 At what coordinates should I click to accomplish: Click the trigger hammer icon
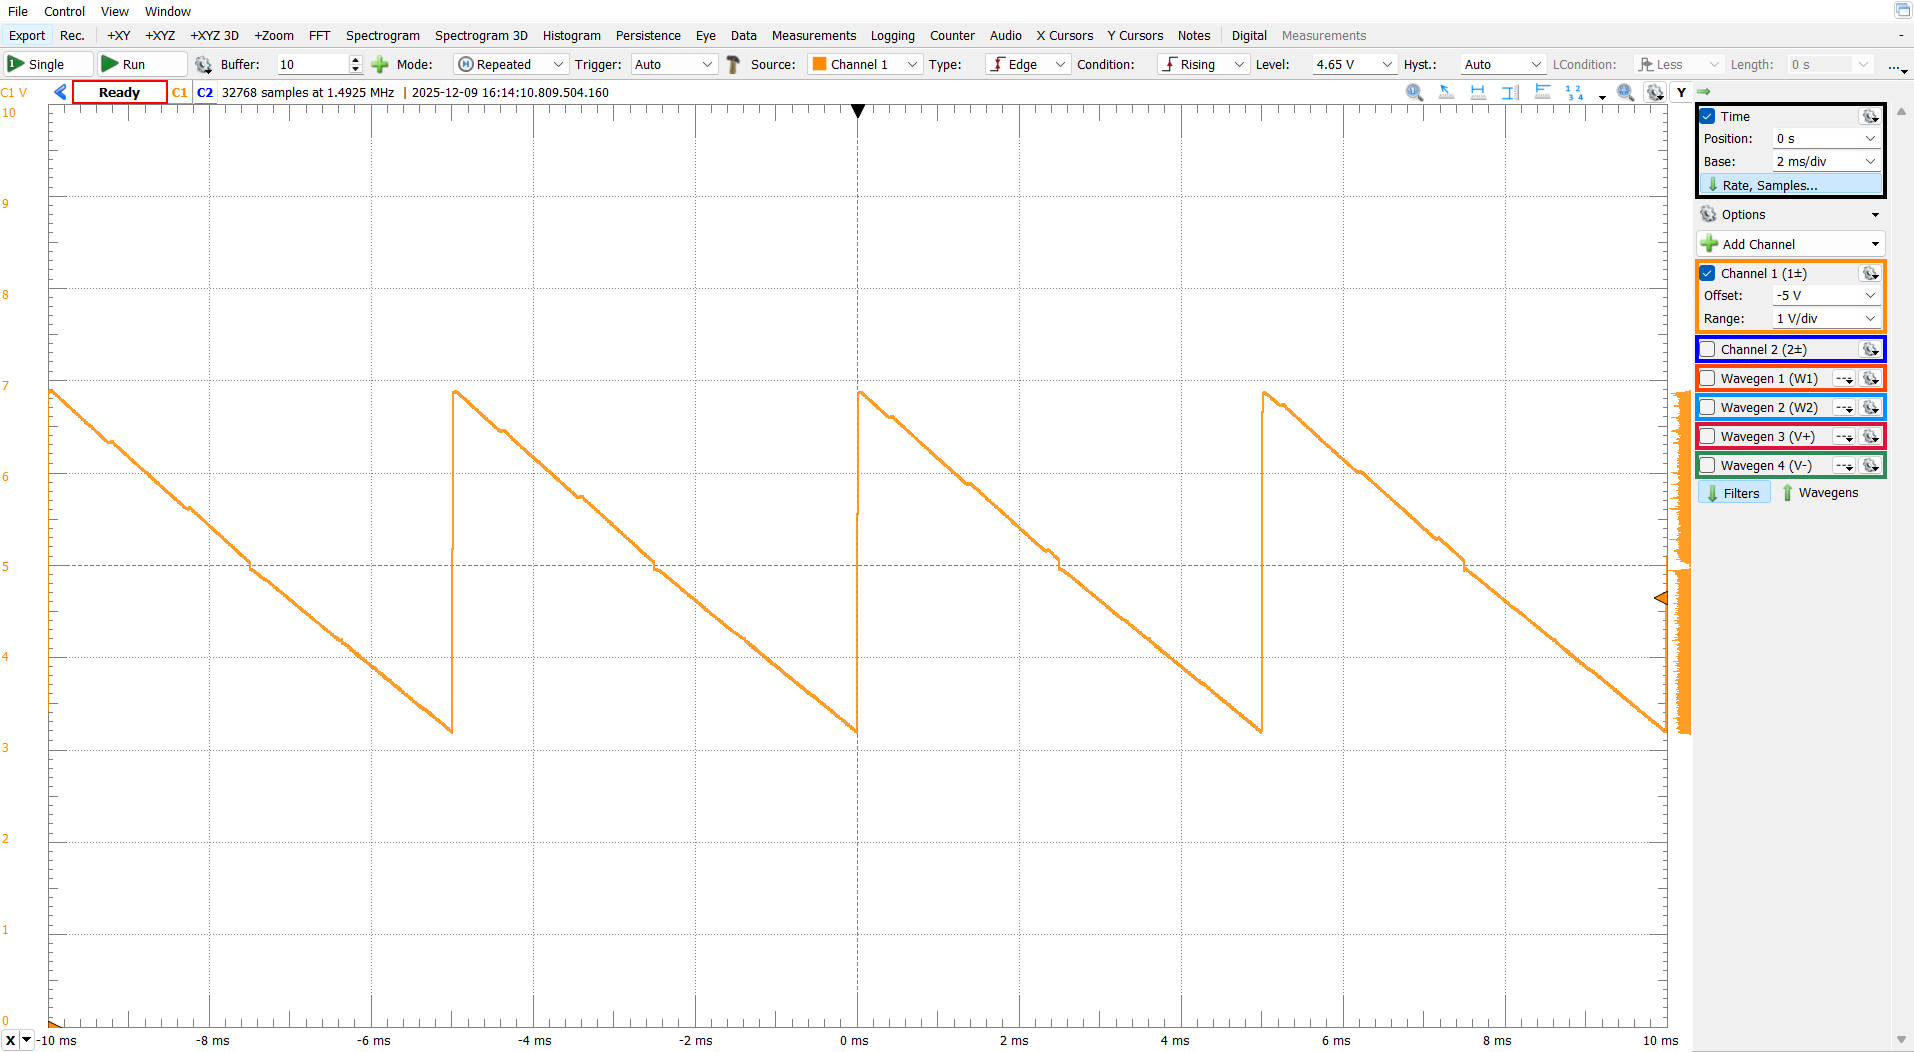[733, 64]
